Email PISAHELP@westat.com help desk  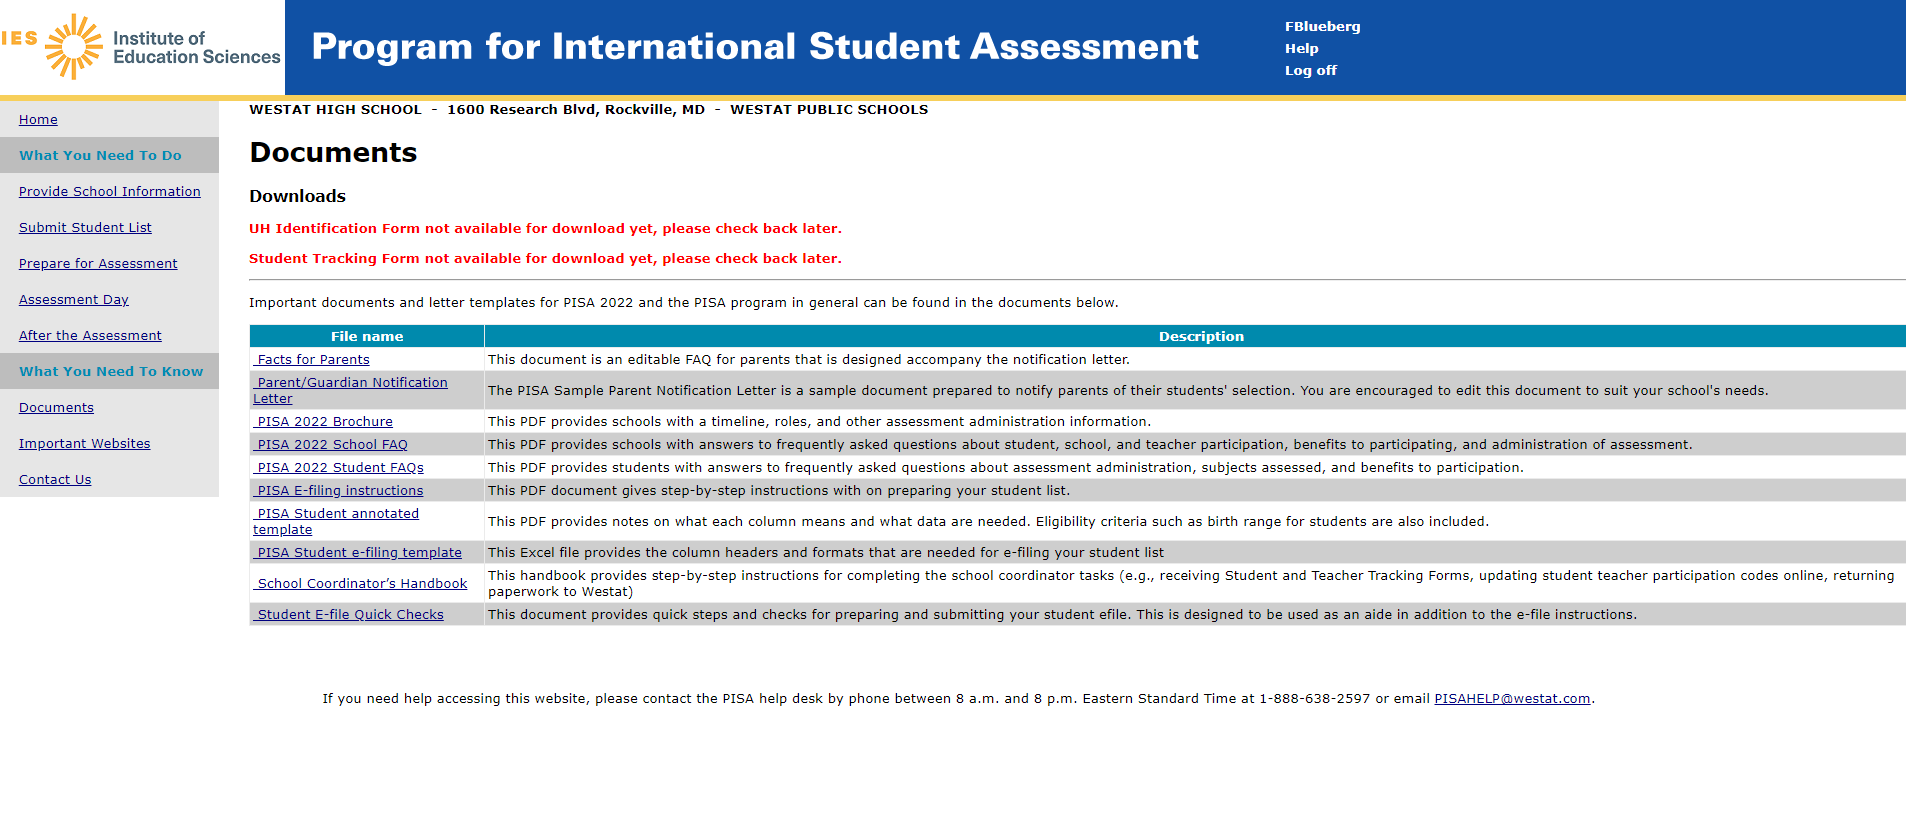(x=1512, y=698)
